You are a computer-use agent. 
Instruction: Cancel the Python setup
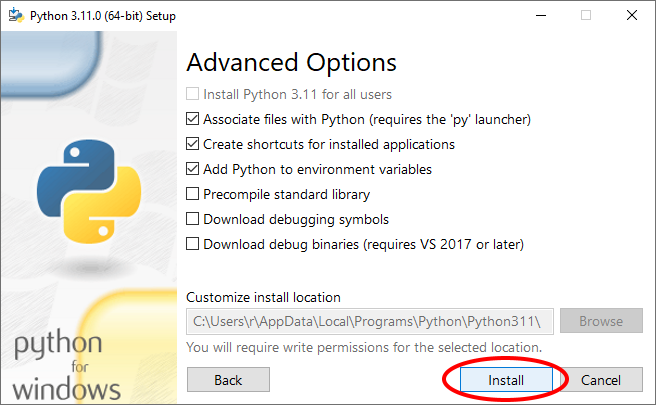pos(601,380)
